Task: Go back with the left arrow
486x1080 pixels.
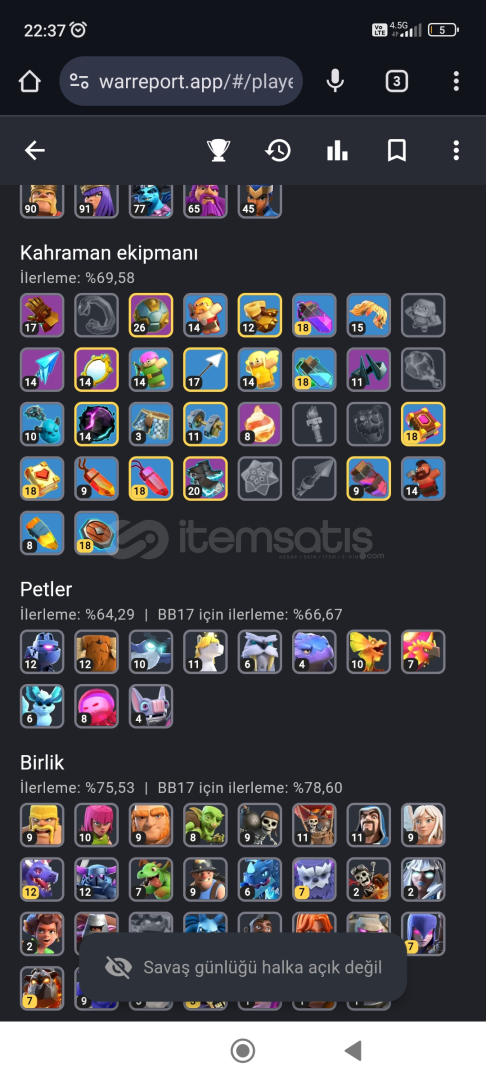Action: tap(34, 150)
